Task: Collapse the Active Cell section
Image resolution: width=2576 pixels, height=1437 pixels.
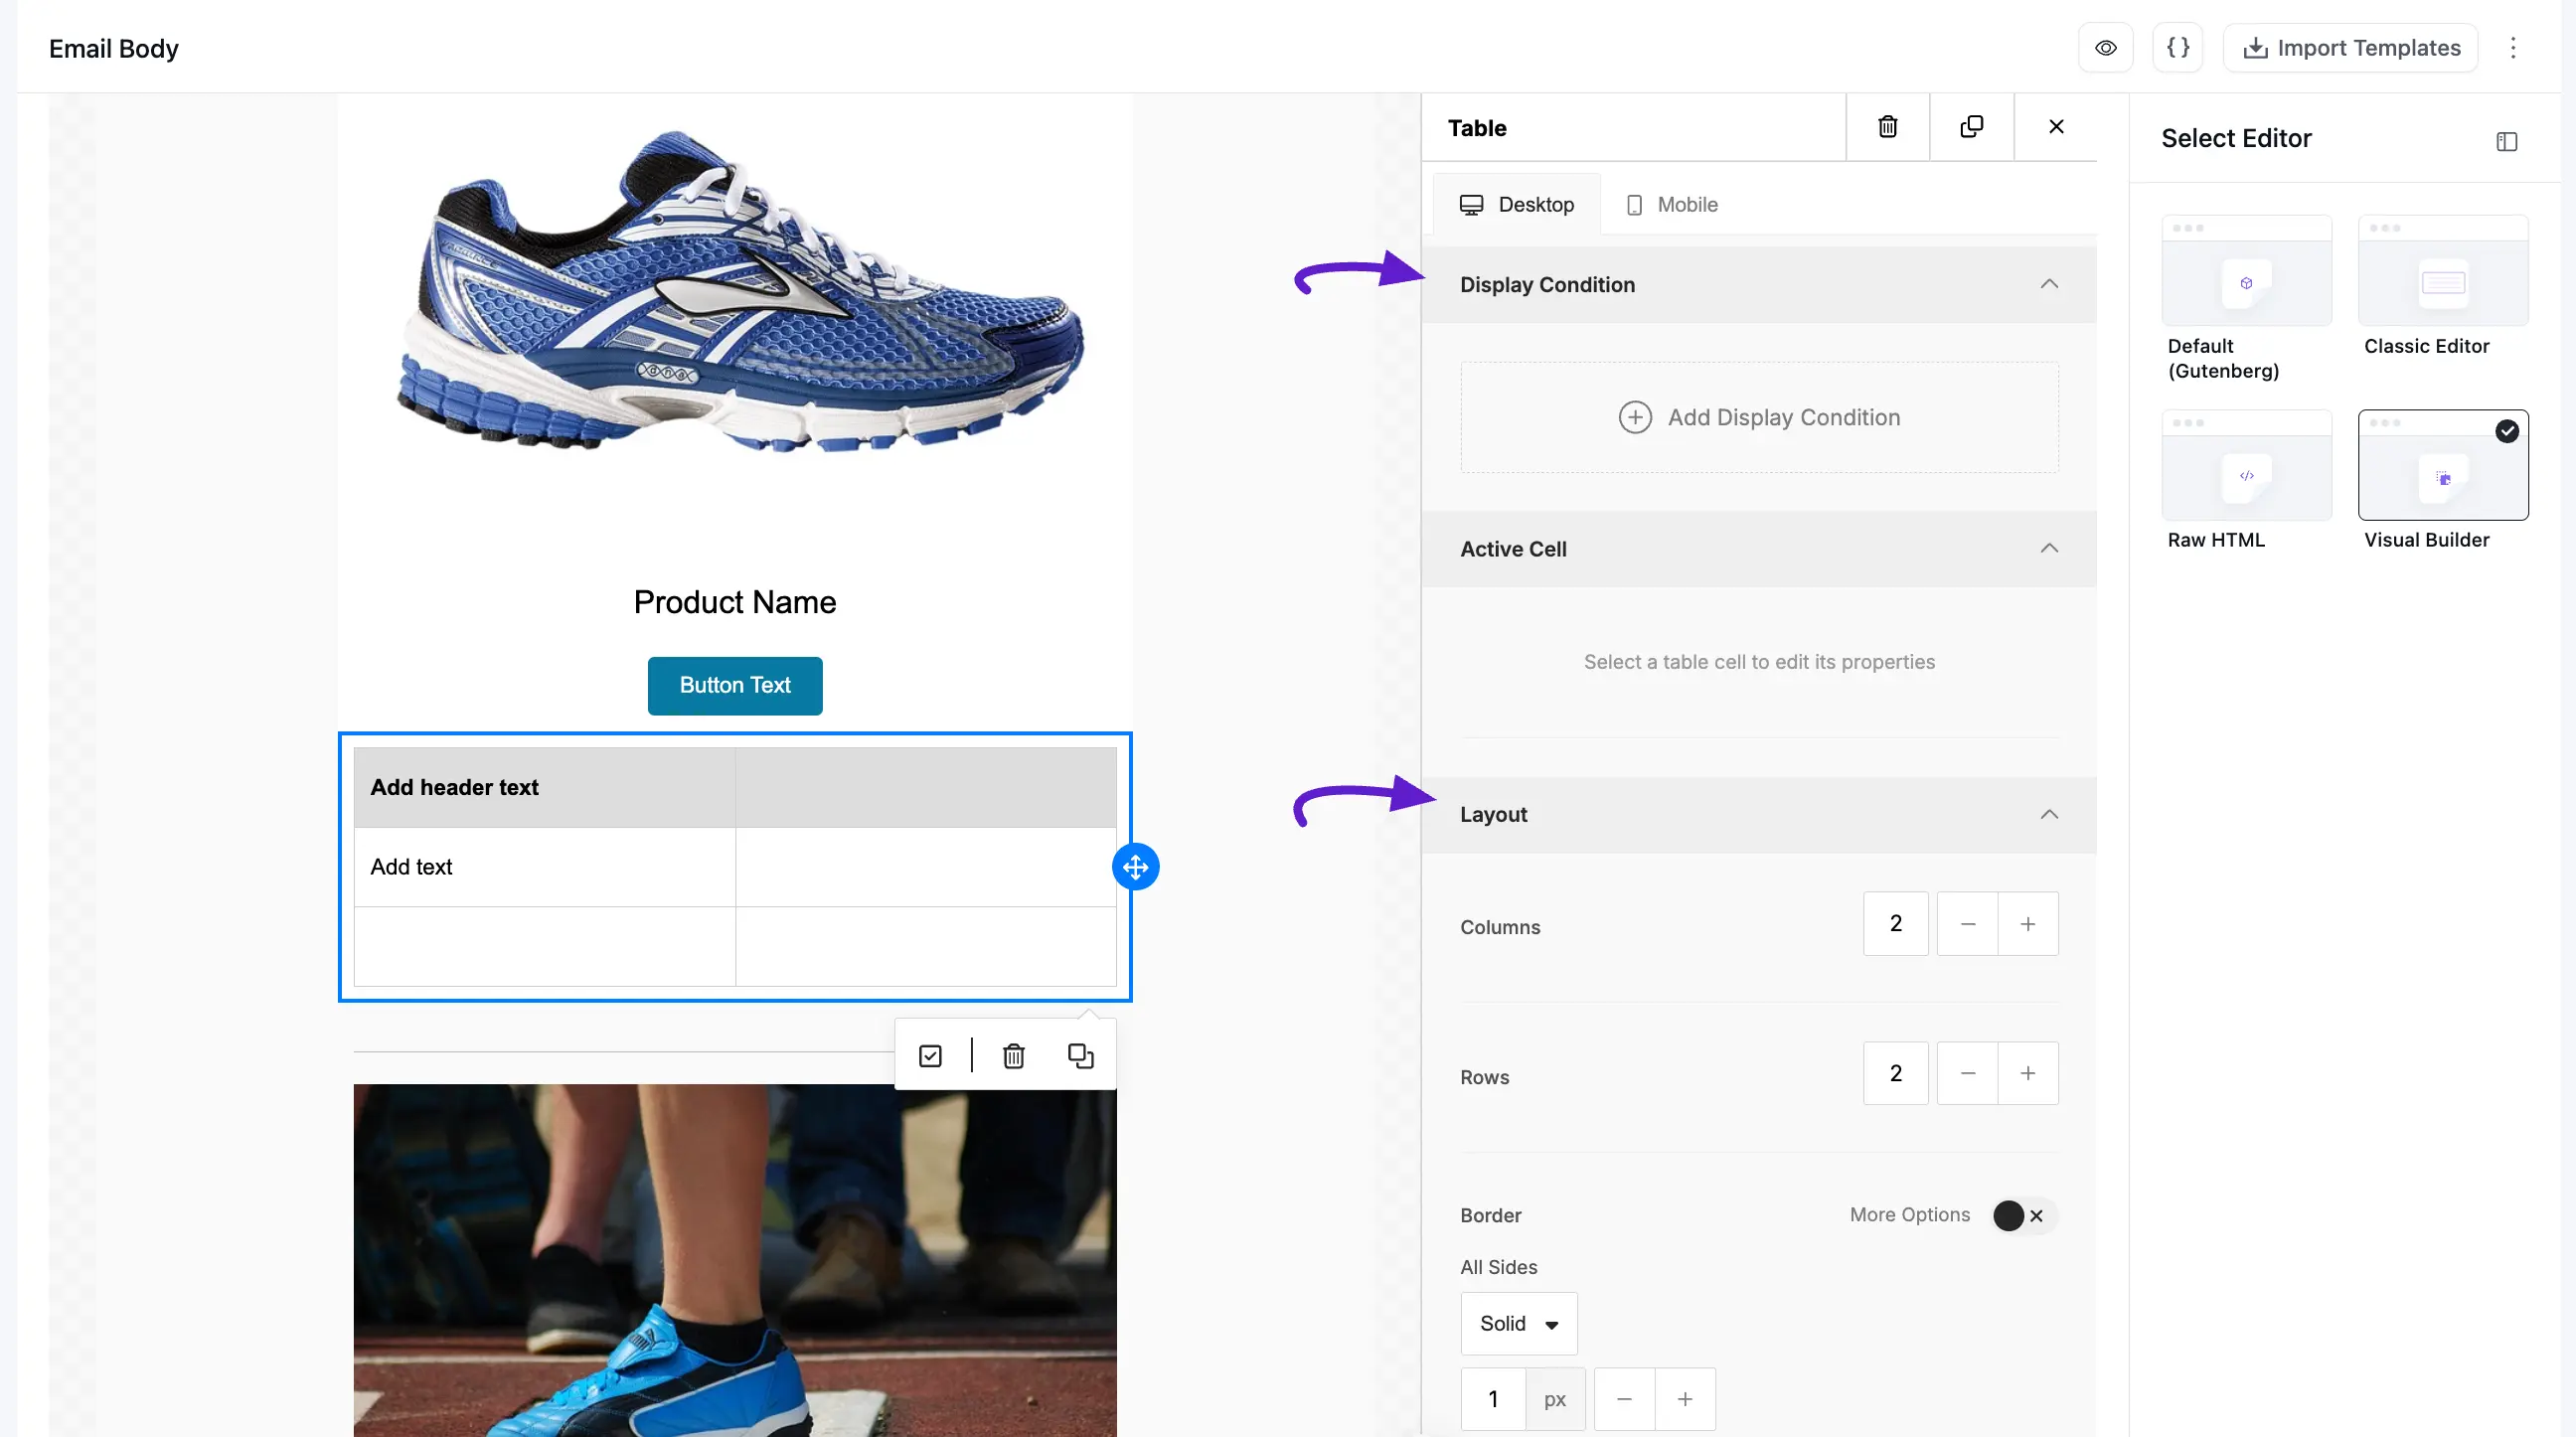Action: [2049, 549]
